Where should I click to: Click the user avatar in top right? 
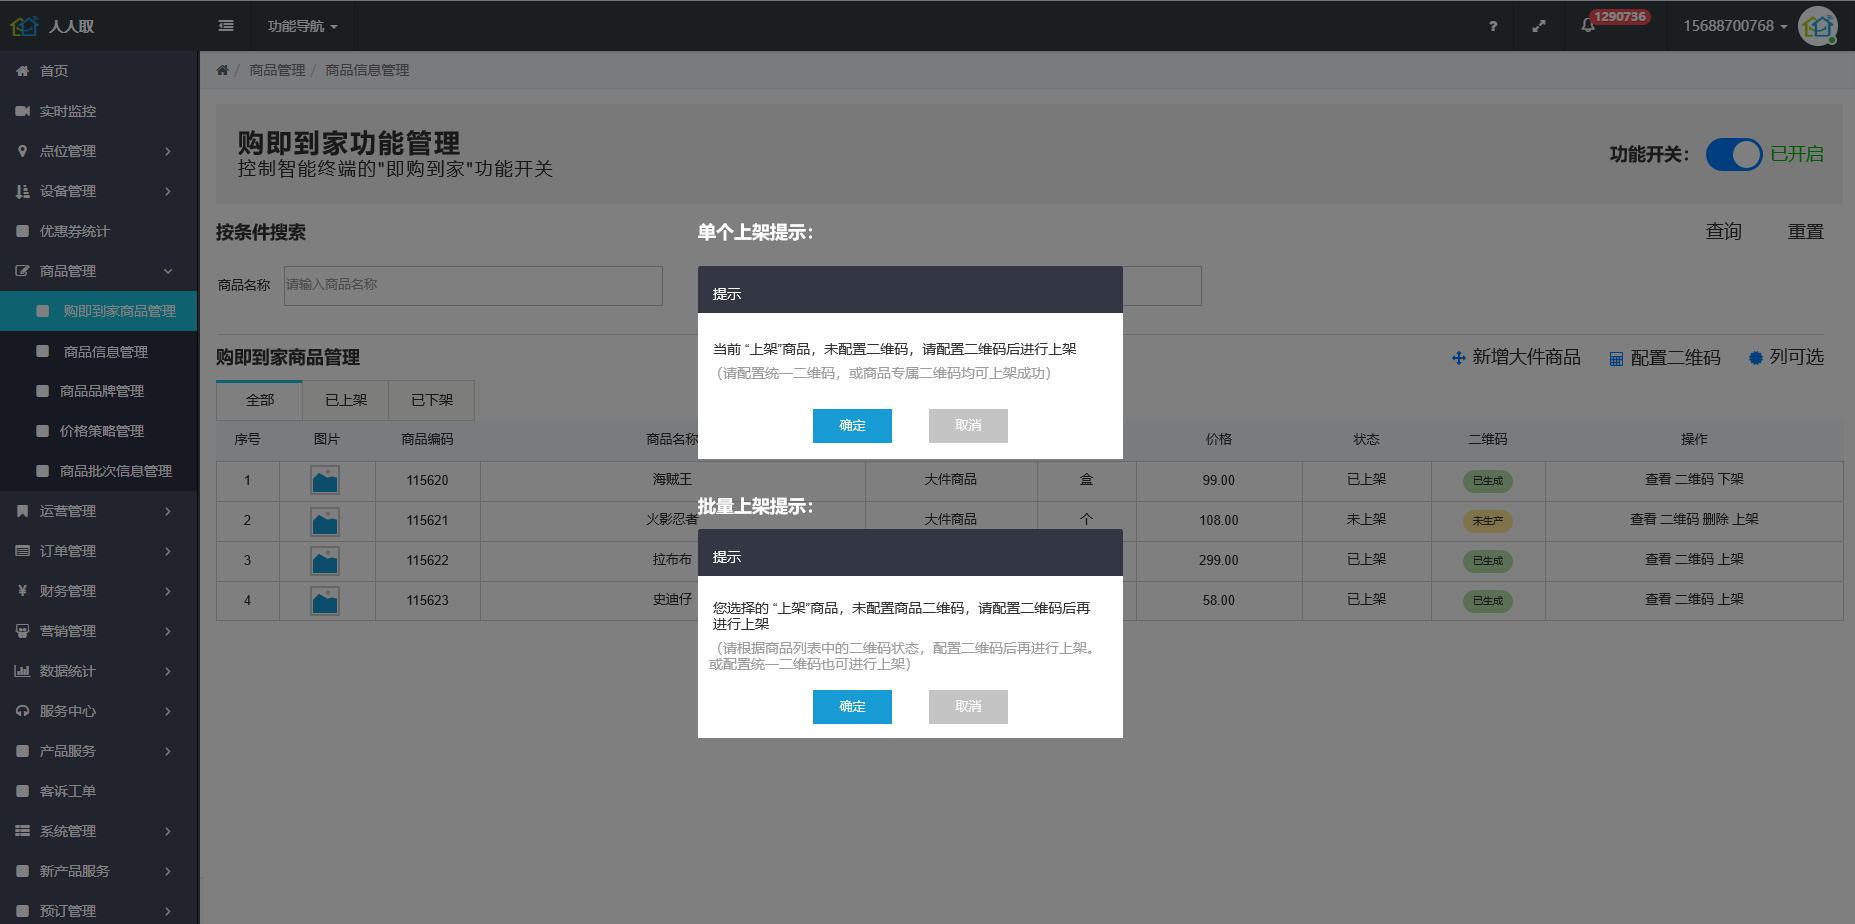1816,26
